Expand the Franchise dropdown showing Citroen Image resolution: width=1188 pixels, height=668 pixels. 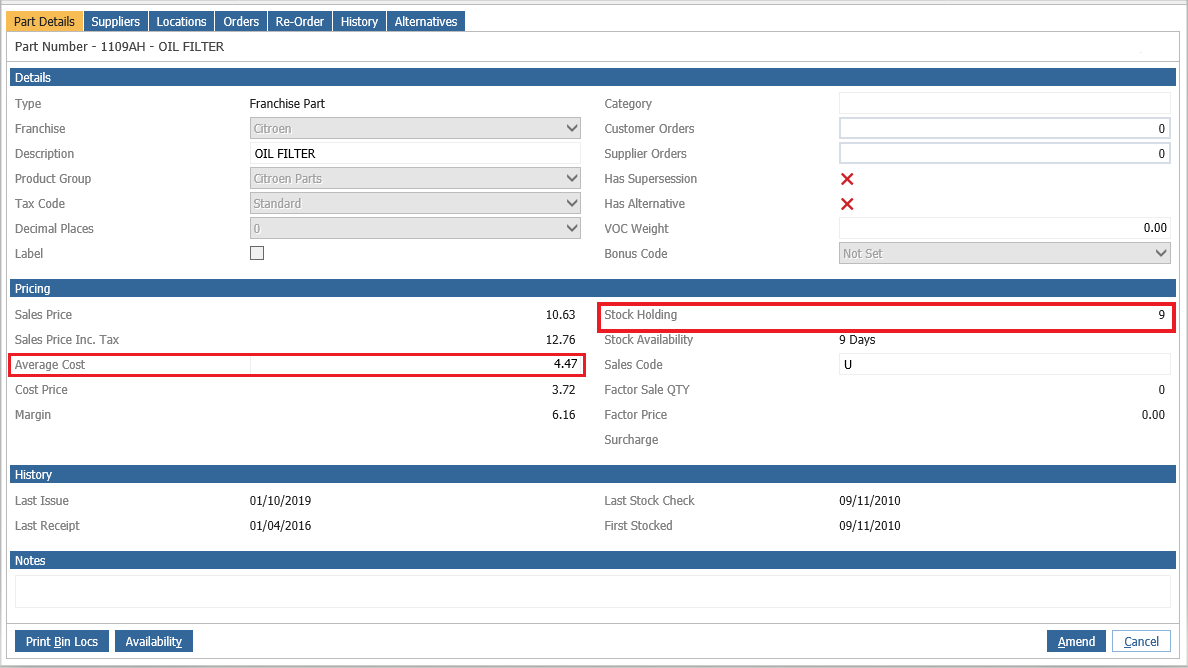click(415, 128)
